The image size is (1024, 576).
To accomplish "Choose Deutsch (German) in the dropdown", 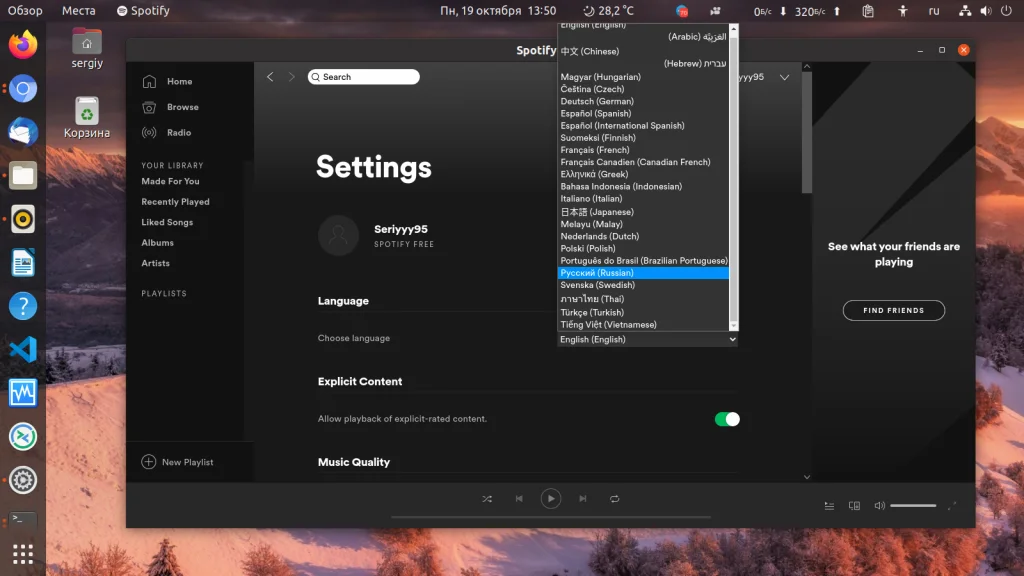I will (597, 101).
